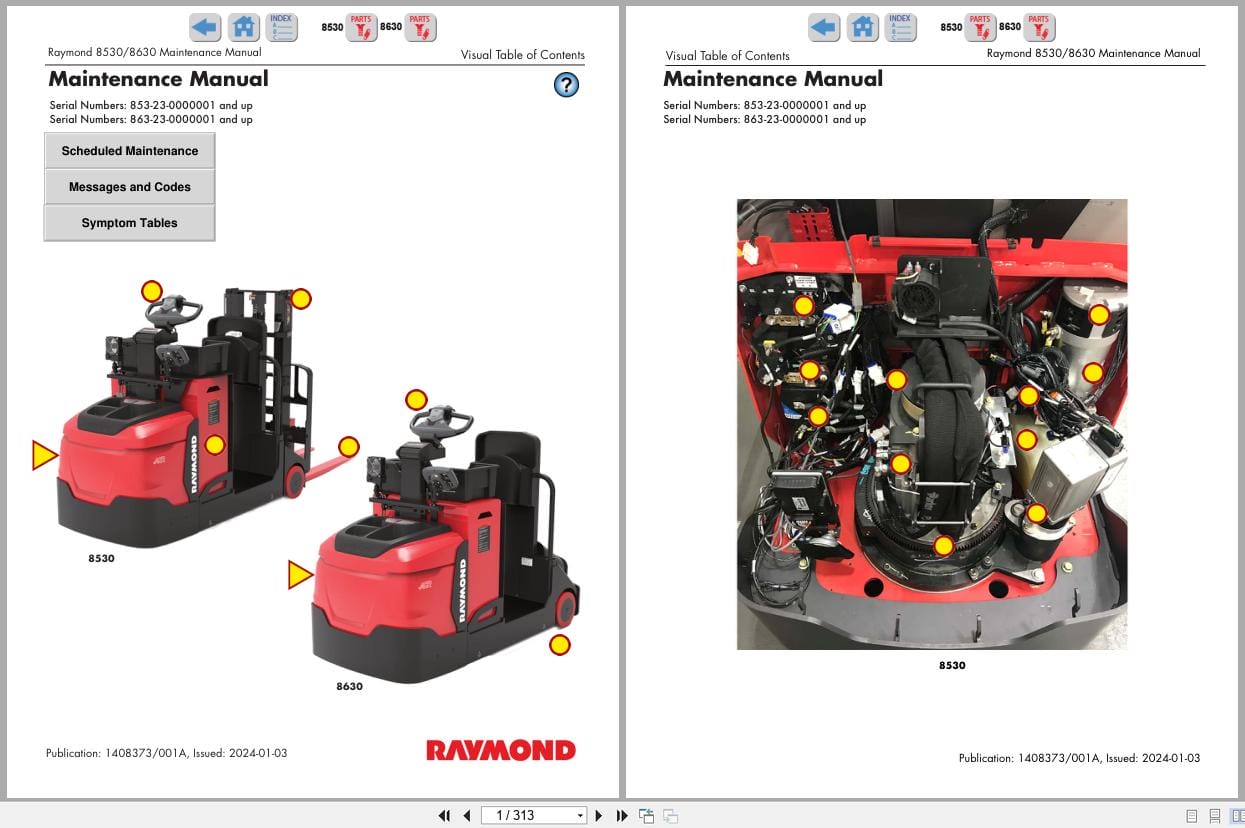Click the right page 'Serial Numbers: 863-23-0000001' line

(765, 119)
